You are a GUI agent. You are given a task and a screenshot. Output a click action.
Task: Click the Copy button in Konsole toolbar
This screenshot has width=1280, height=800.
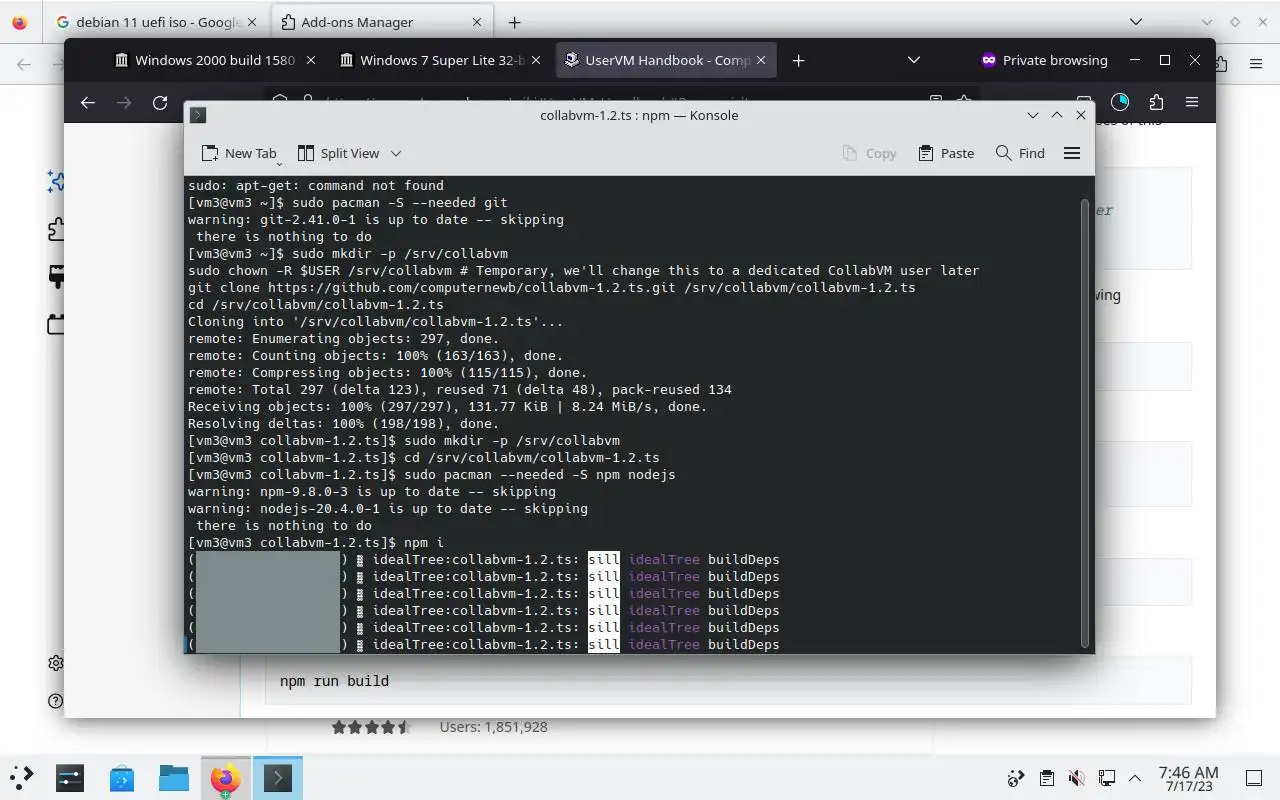tap(869, 153)
